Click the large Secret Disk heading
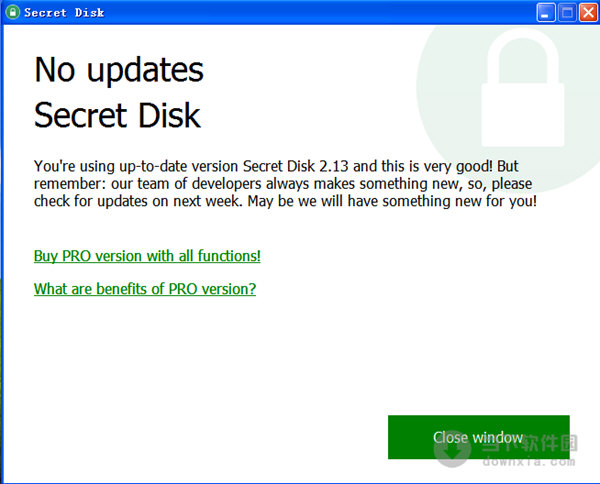The image size is (600, 484). coord(117,115)
